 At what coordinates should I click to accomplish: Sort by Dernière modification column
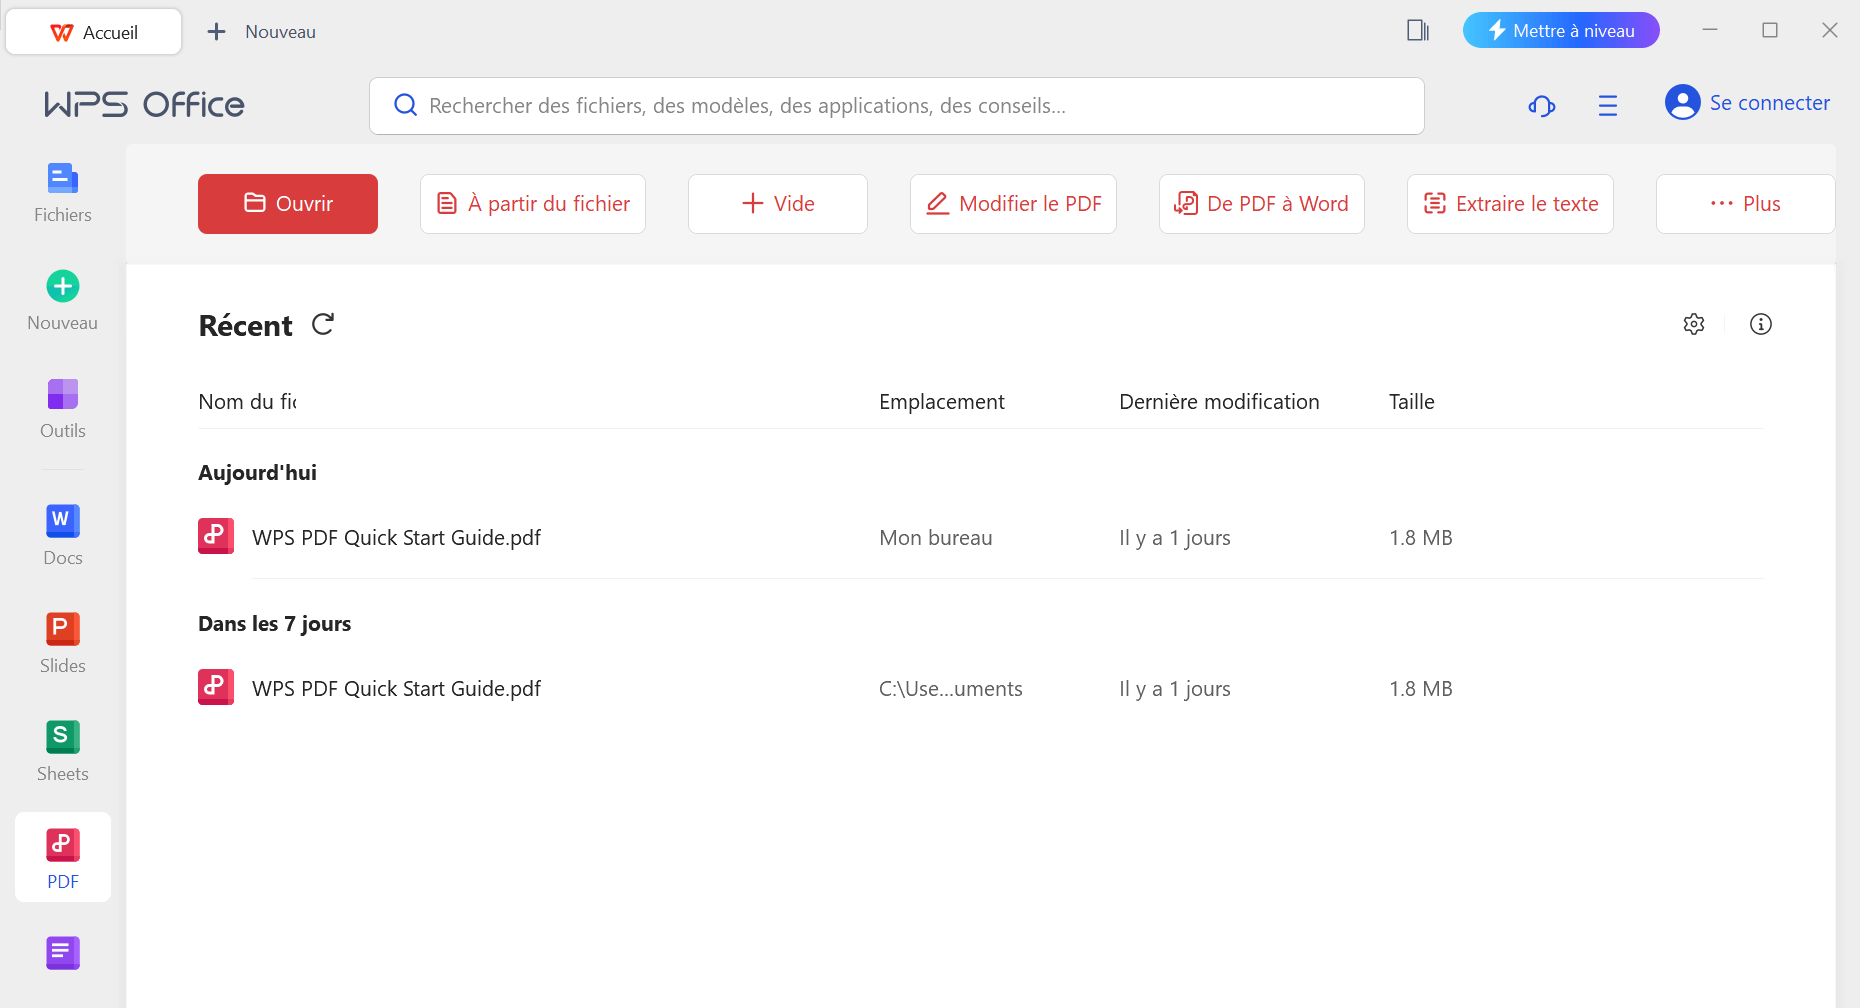pos(1219,402)
